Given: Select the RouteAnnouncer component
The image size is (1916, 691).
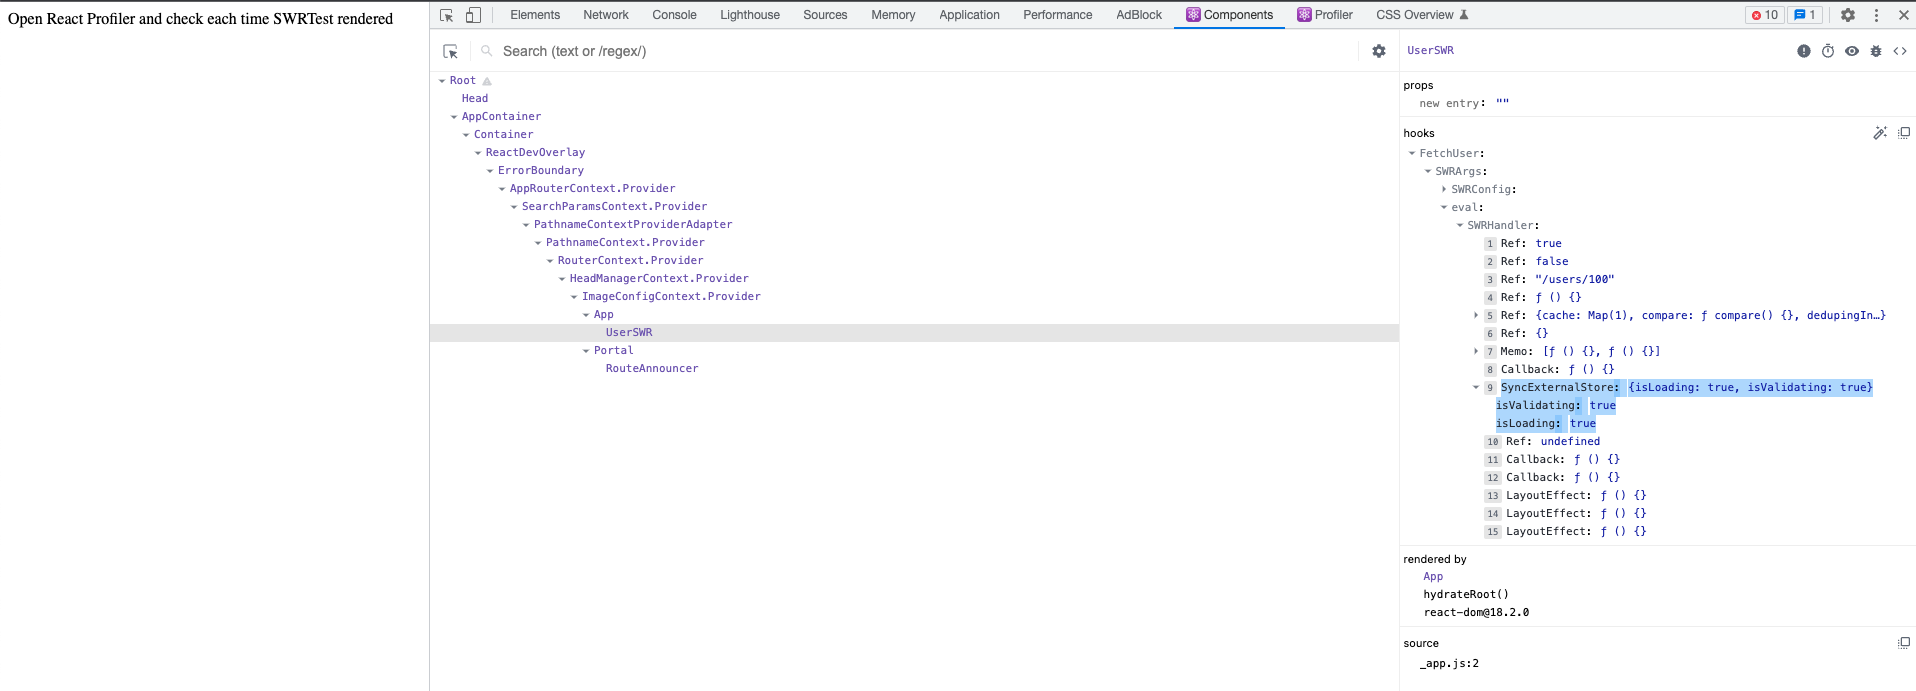Looking at the screenshot, I should tap(652, 368).
